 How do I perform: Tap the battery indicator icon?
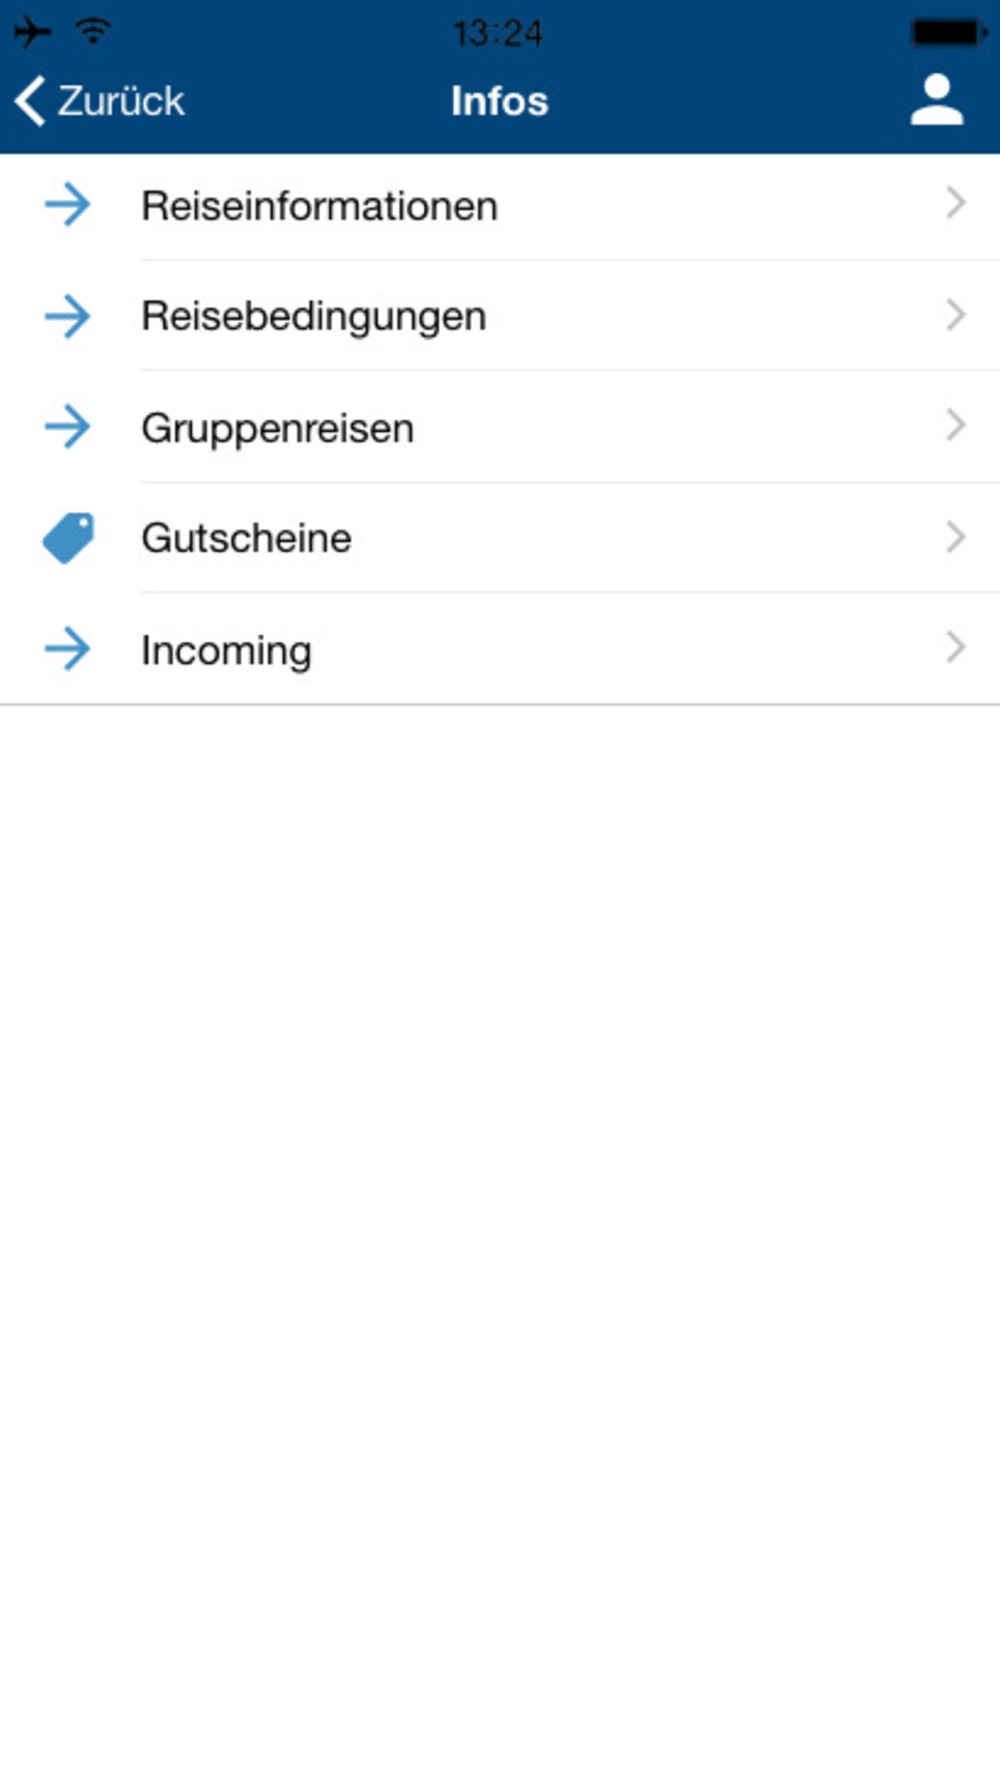pos(949,32)
